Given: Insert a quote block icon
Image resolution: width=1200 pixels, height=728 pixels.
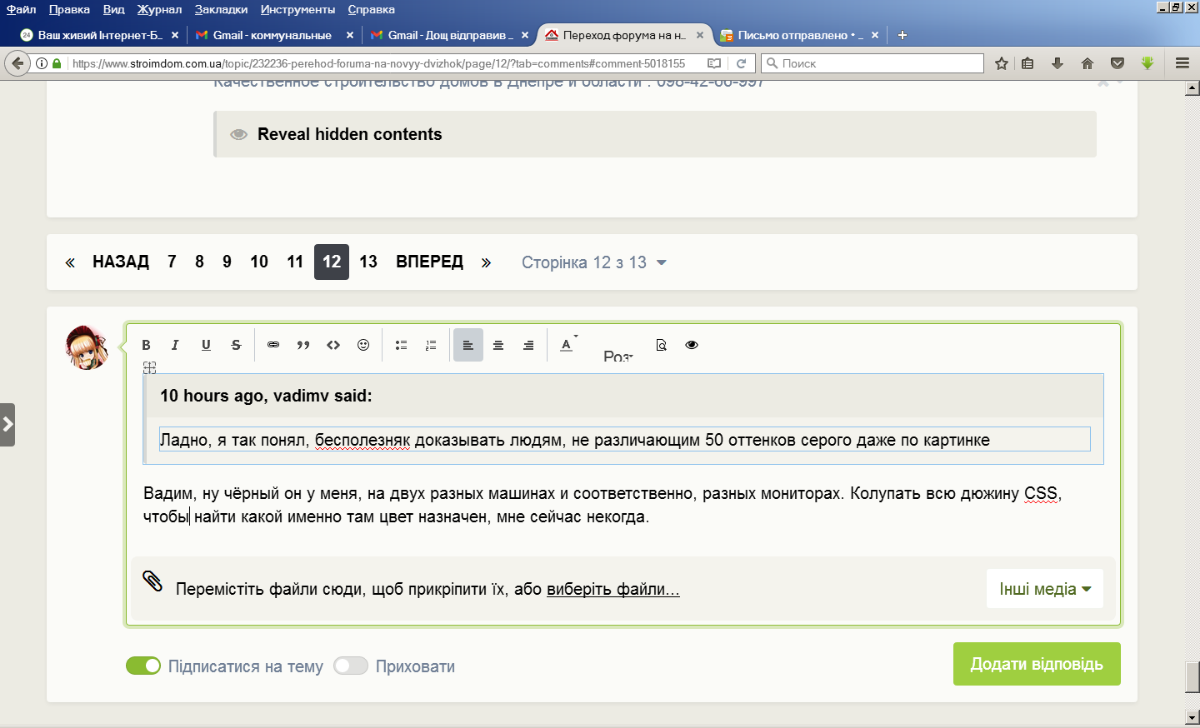Looking at the screenshot, I should [303, 345].
